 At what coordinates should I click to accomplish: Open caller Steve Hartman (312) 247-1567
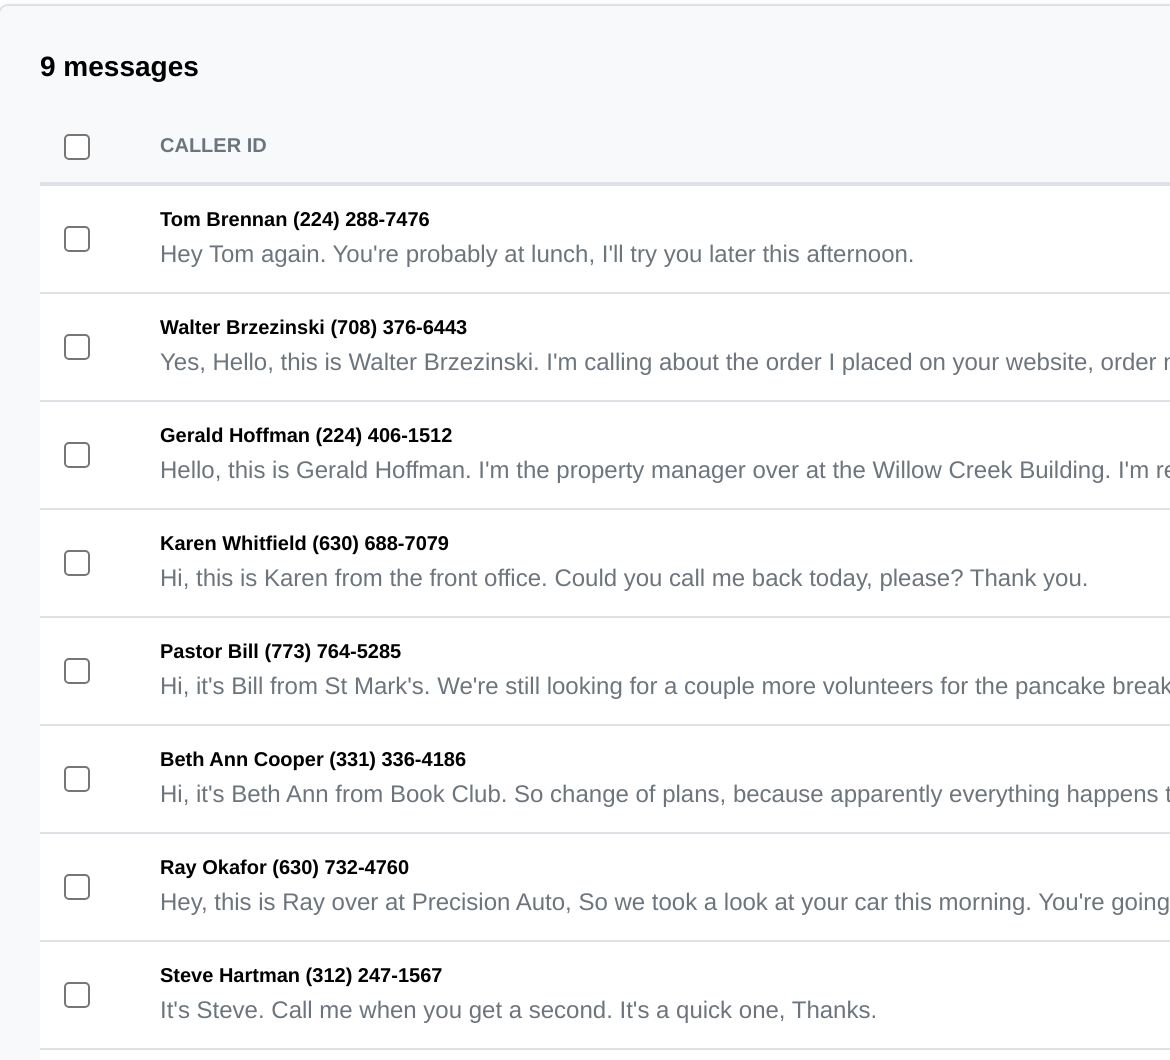coord(301,976)
